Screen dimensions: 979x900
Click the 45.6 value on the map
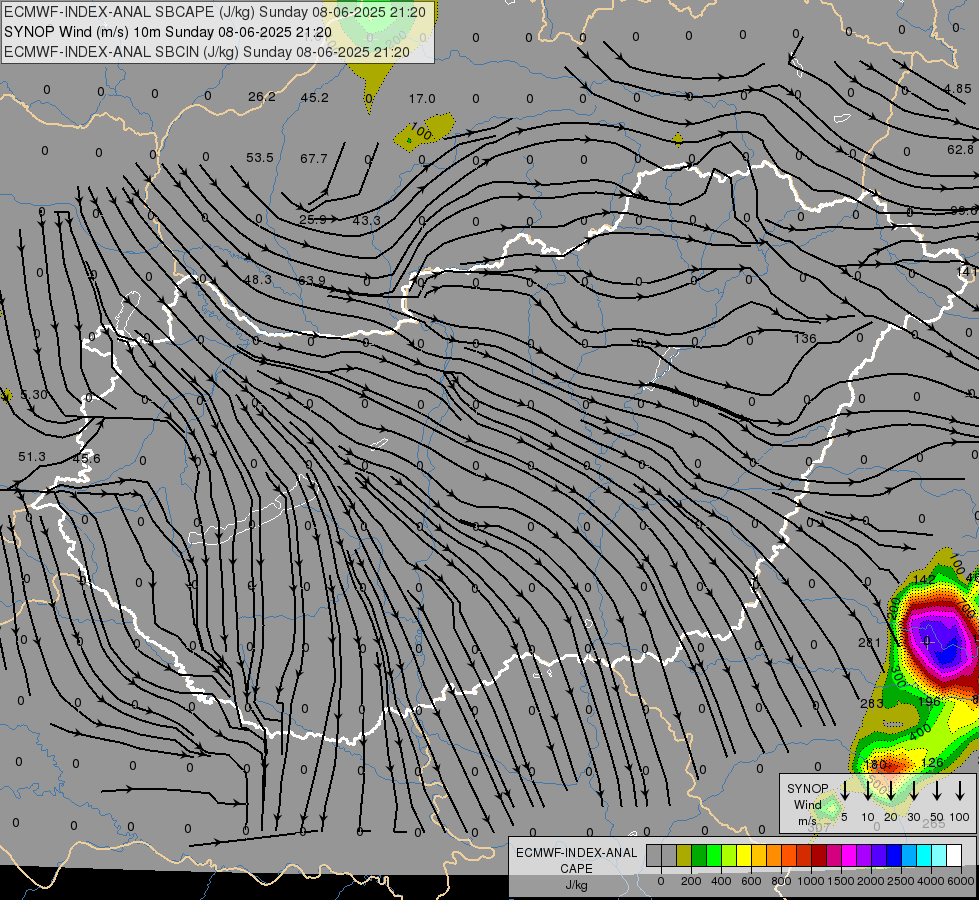tap(86, 458)
